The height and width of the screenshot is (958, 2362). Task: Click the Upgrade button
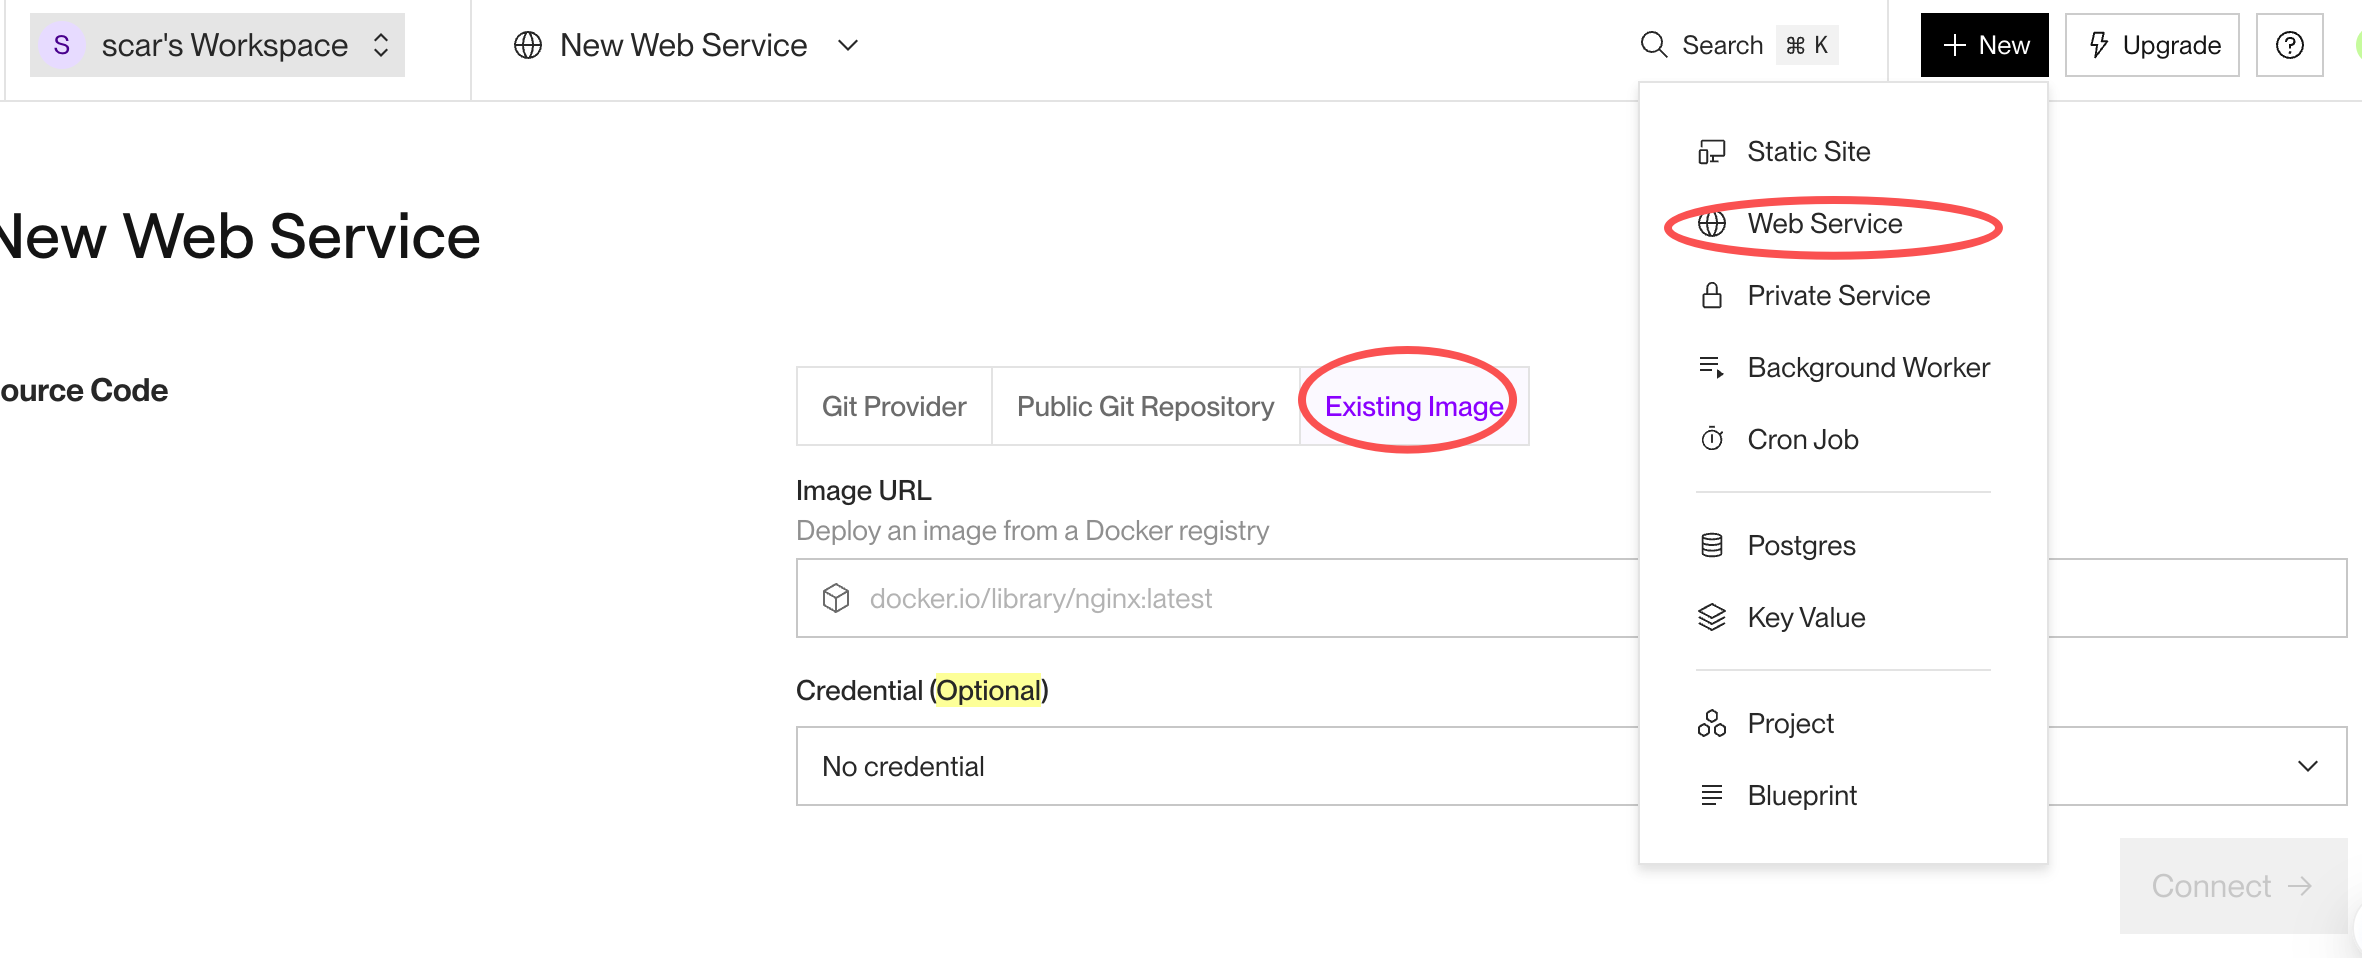pos(2152,45)
